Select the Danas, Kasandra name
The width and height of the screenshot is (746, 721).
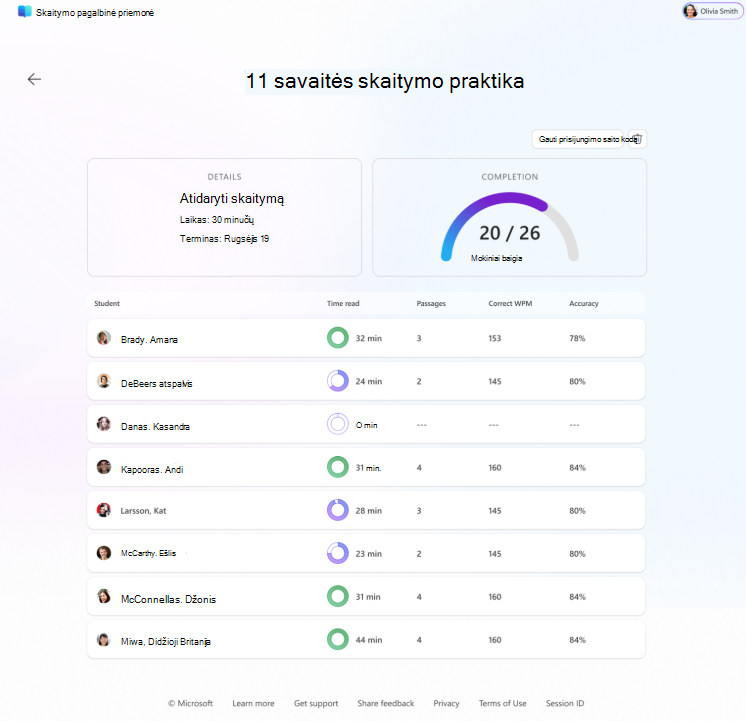pyautogui.click(x=155, y=426)
